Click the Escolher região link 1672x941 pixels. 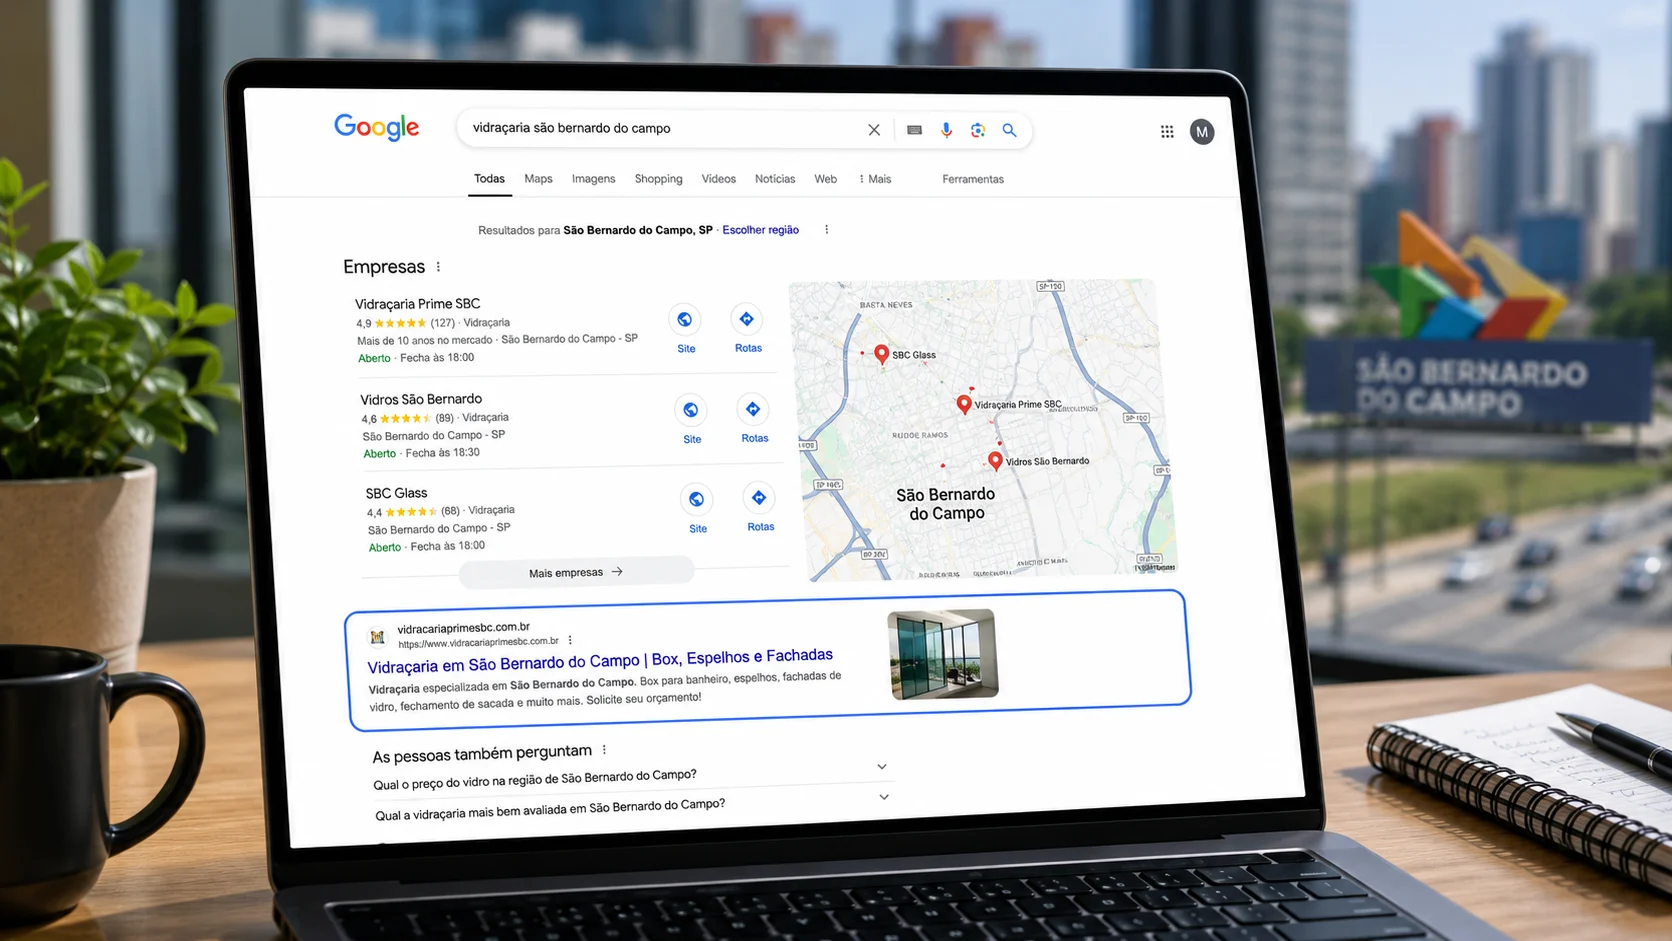pos(760,230)
